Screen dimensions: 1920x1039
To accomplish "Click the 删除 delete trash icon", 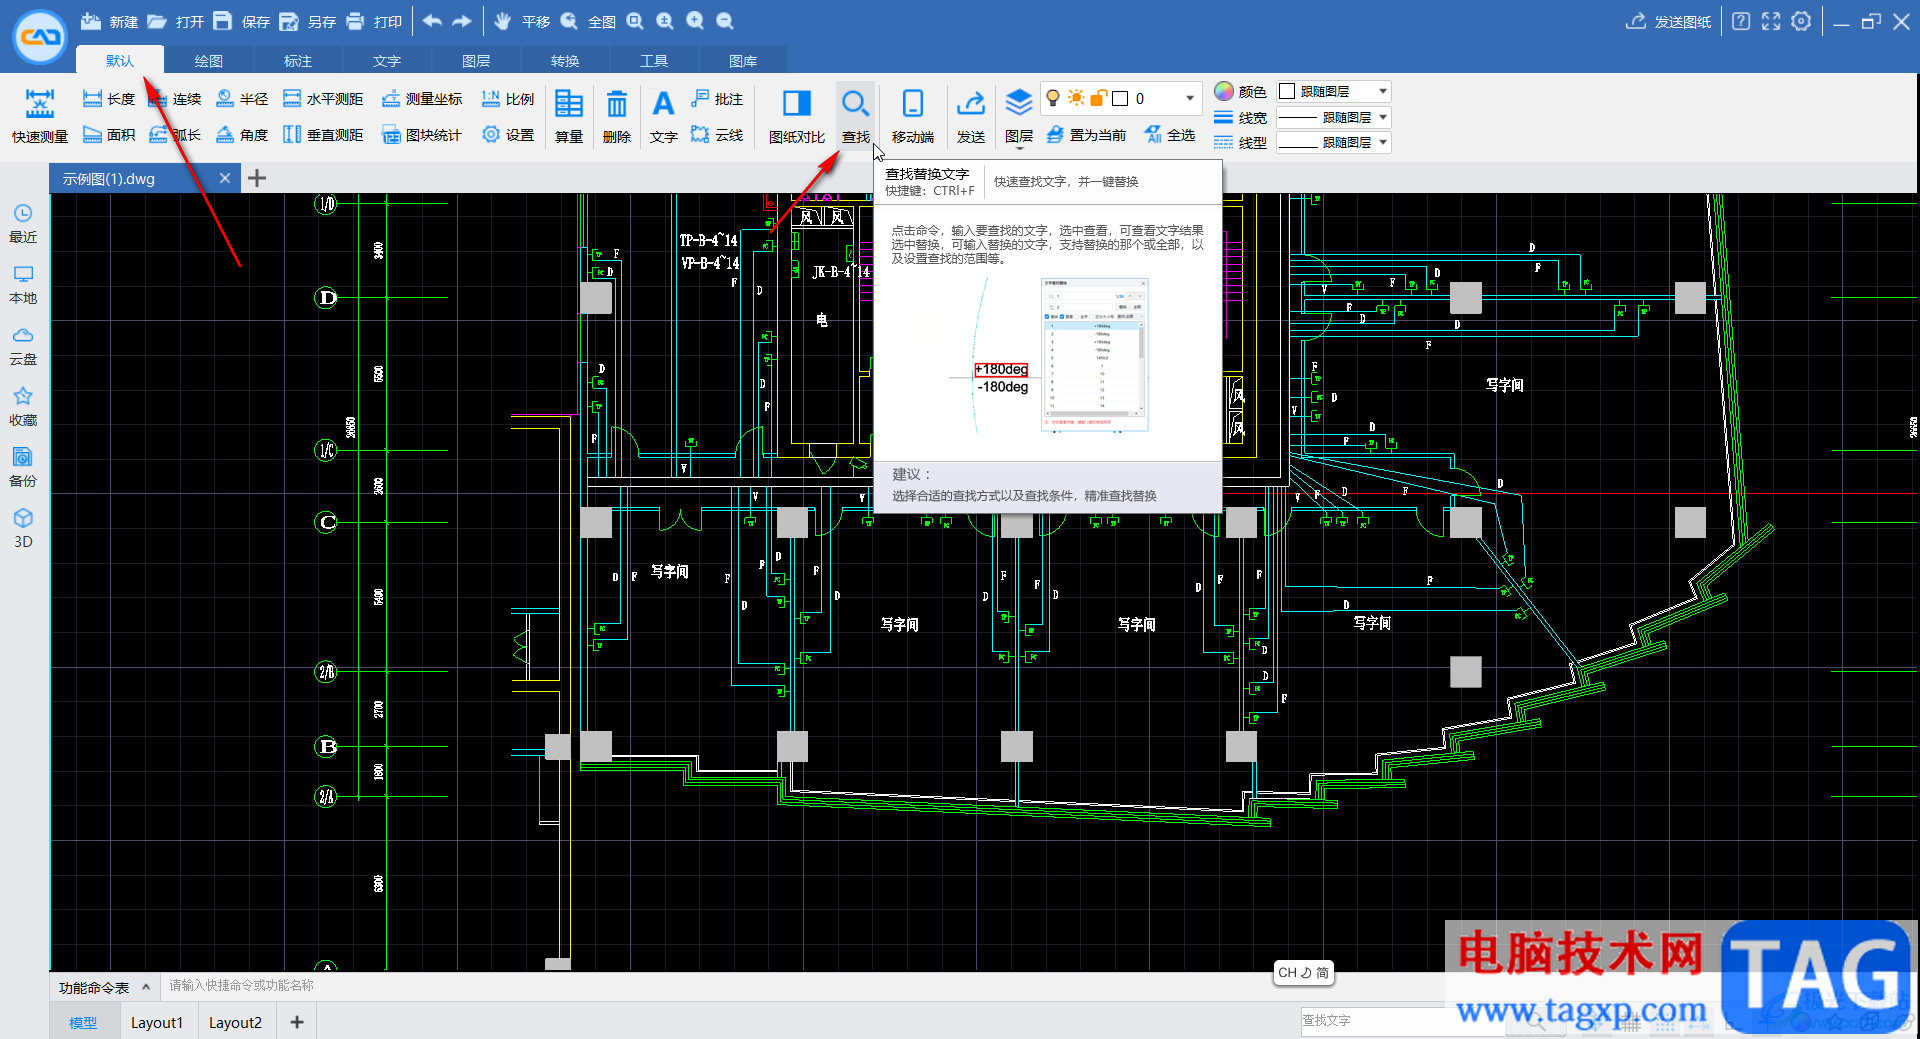I will tap(617, 116).
